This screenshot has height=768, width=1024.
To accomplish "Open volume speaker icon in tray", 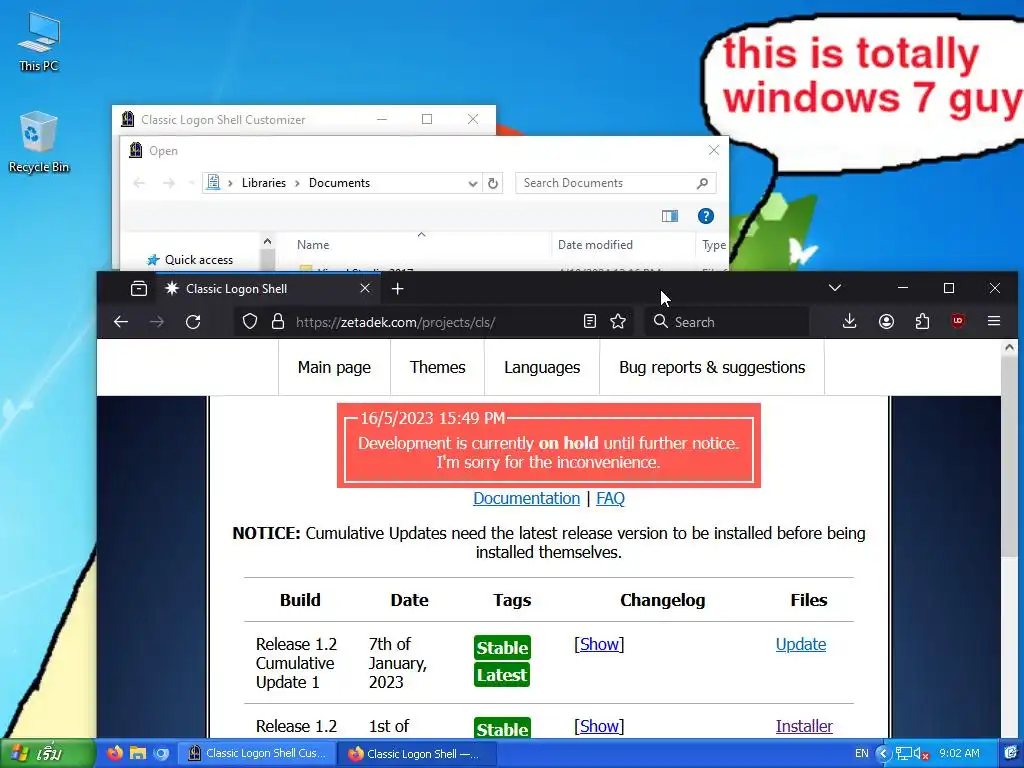I will 920,754.
